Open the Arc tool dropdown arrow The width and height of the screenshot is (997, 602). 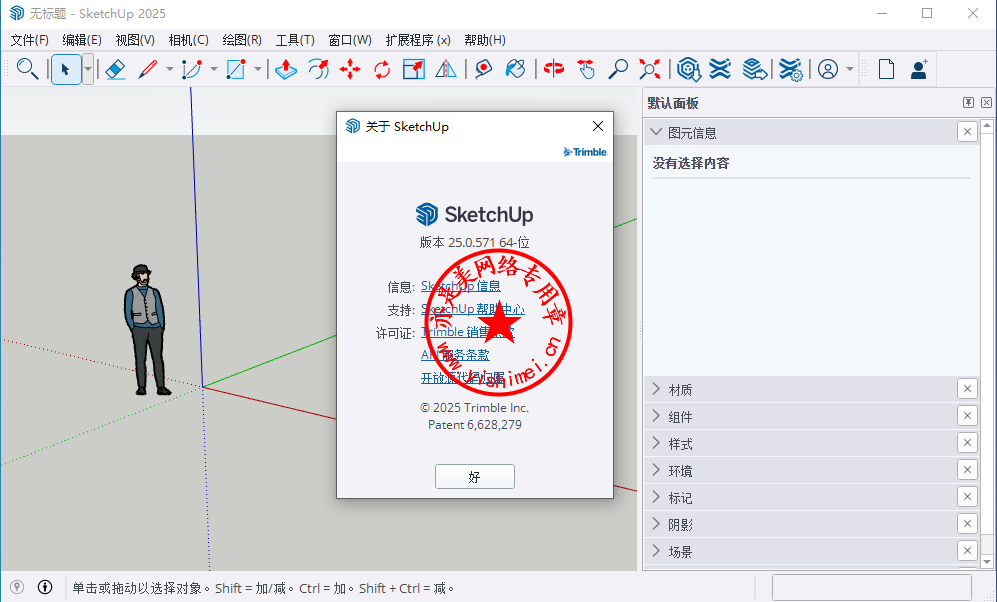click(214, 69)
